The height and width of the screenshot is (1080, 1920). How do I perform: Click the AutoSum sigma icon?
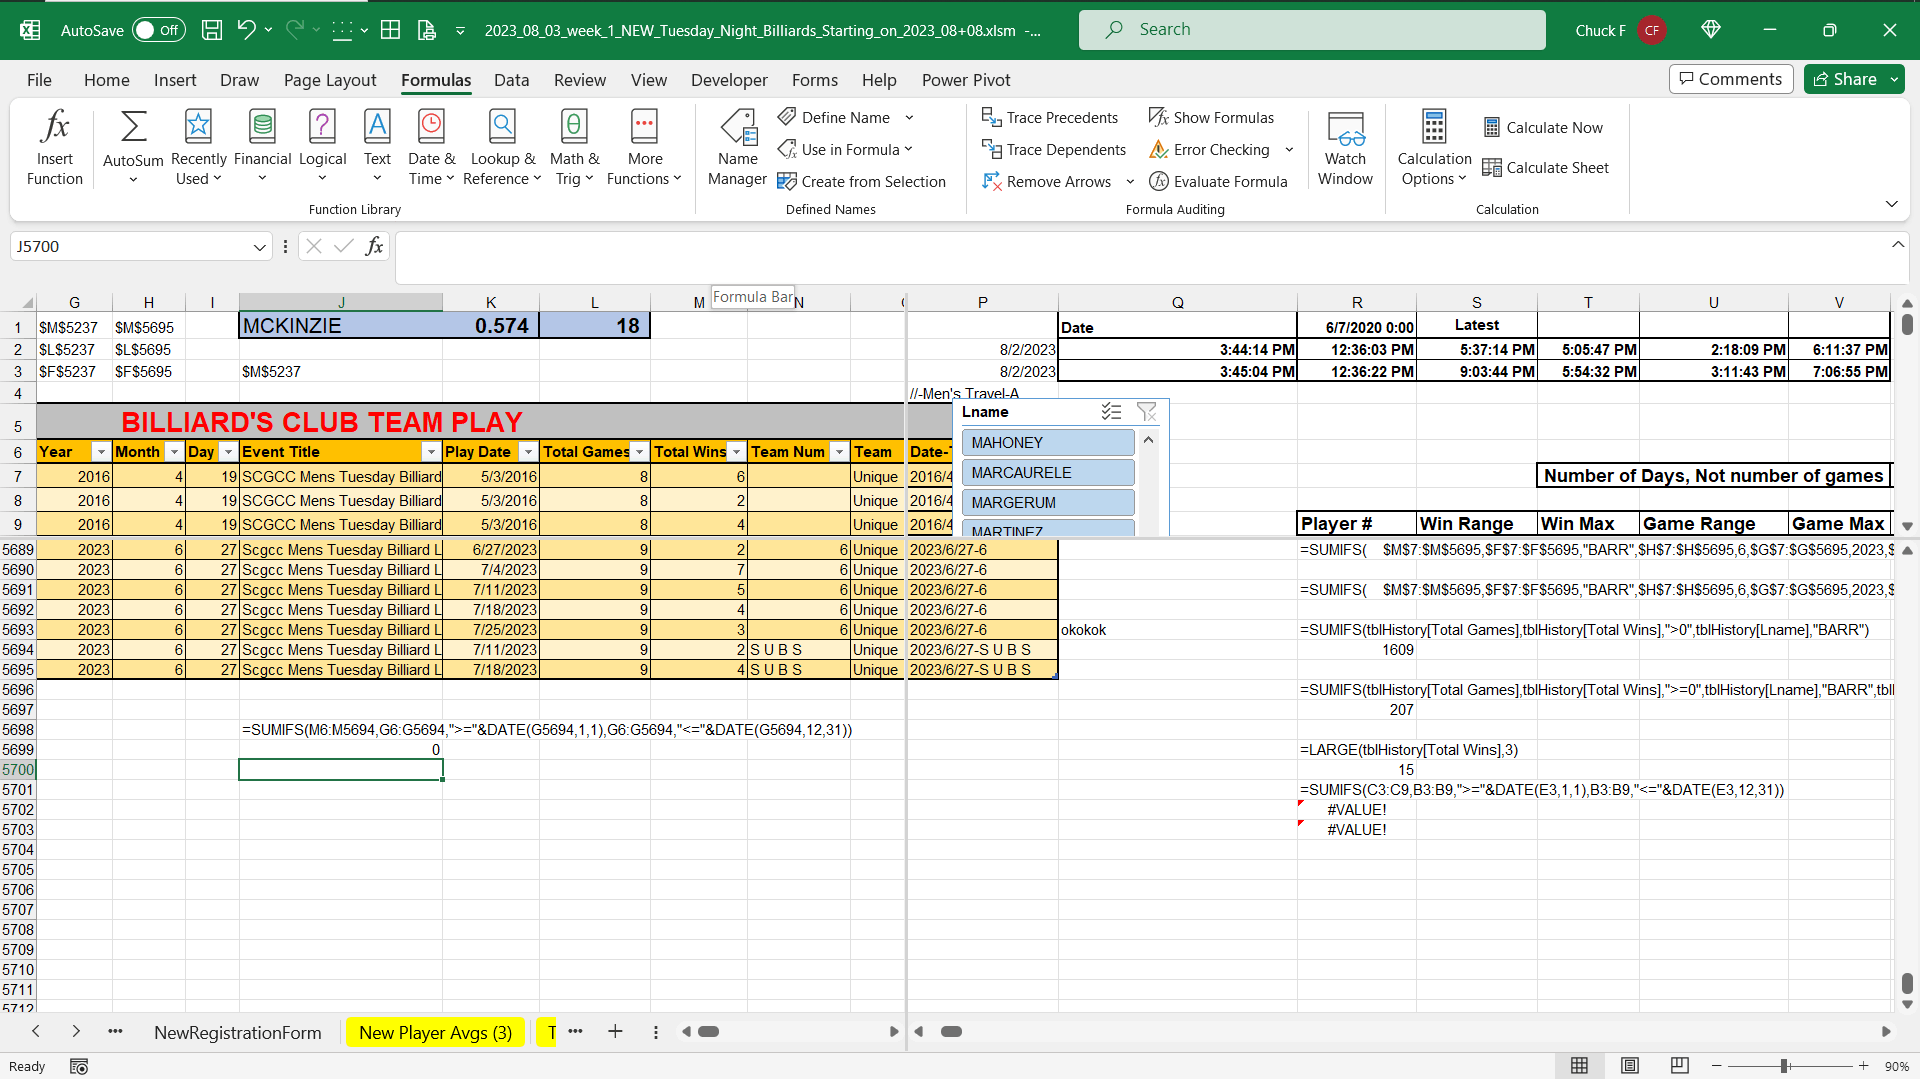coord(133,127)
